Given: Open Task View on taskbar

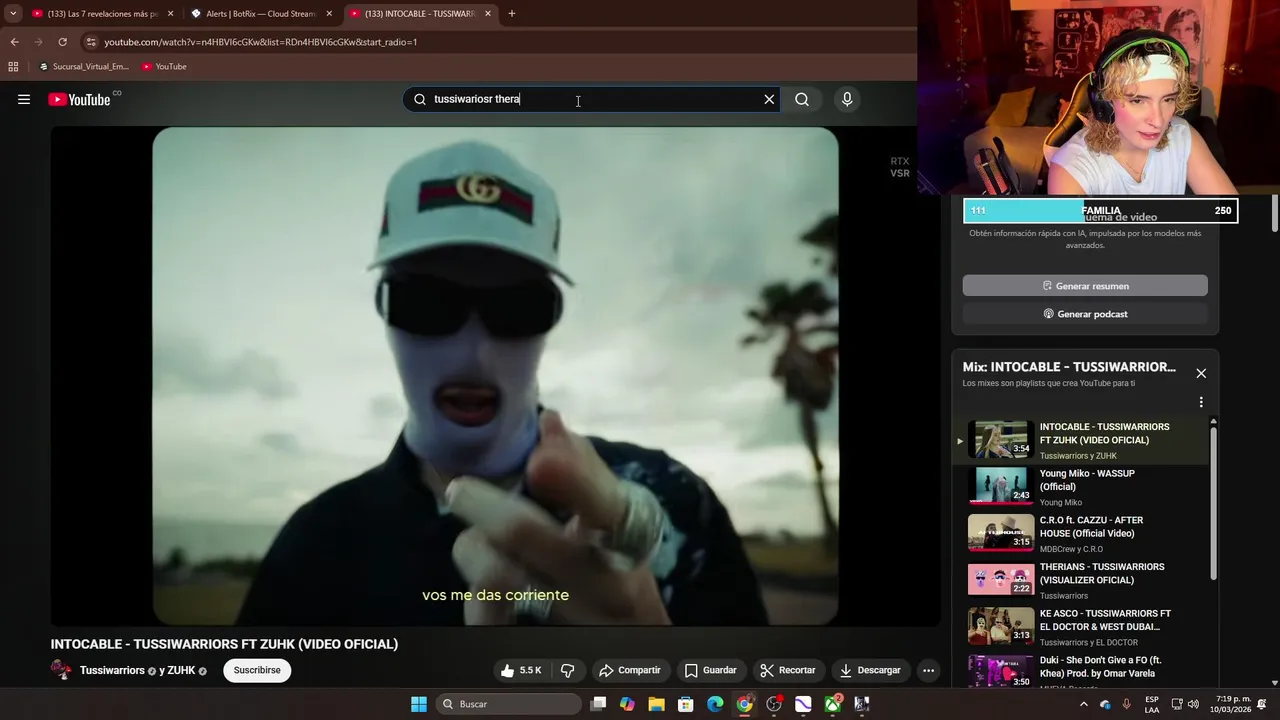Looking at the screenshot, I should (598, 704).
